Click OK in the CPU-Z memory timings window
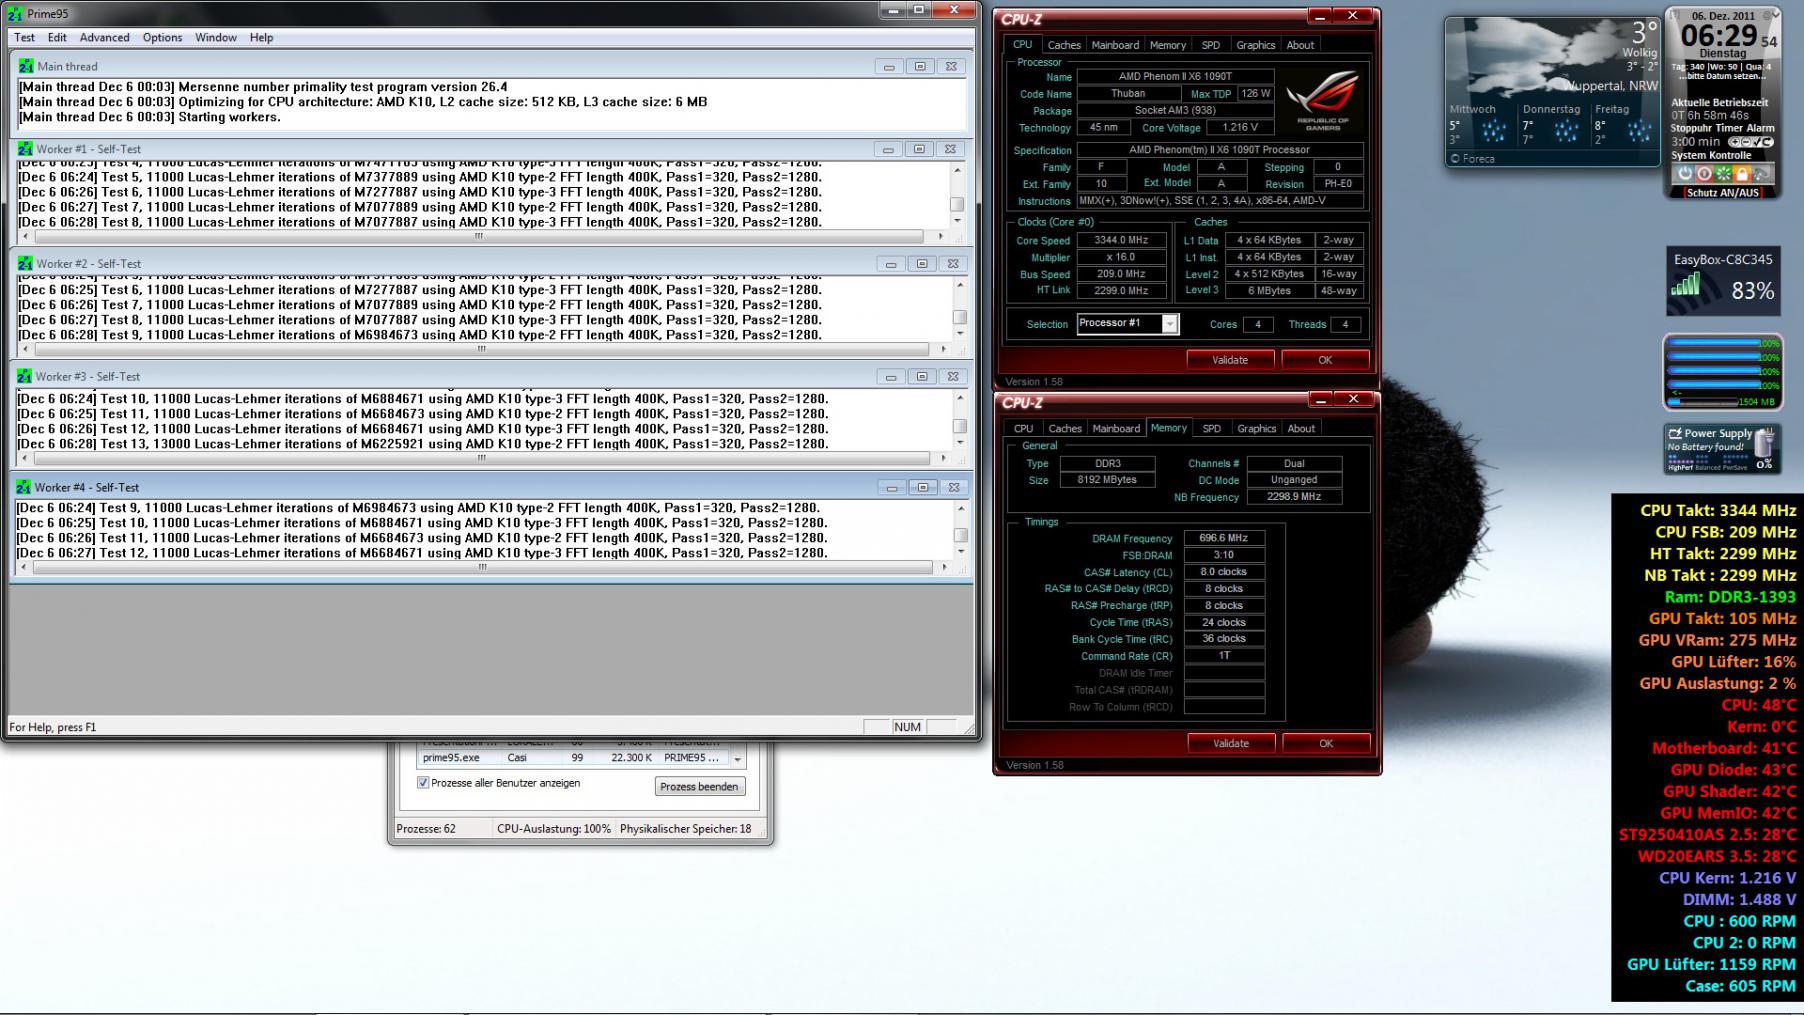Viewport: 1804px width, 1015px height. pos(1326,743)
